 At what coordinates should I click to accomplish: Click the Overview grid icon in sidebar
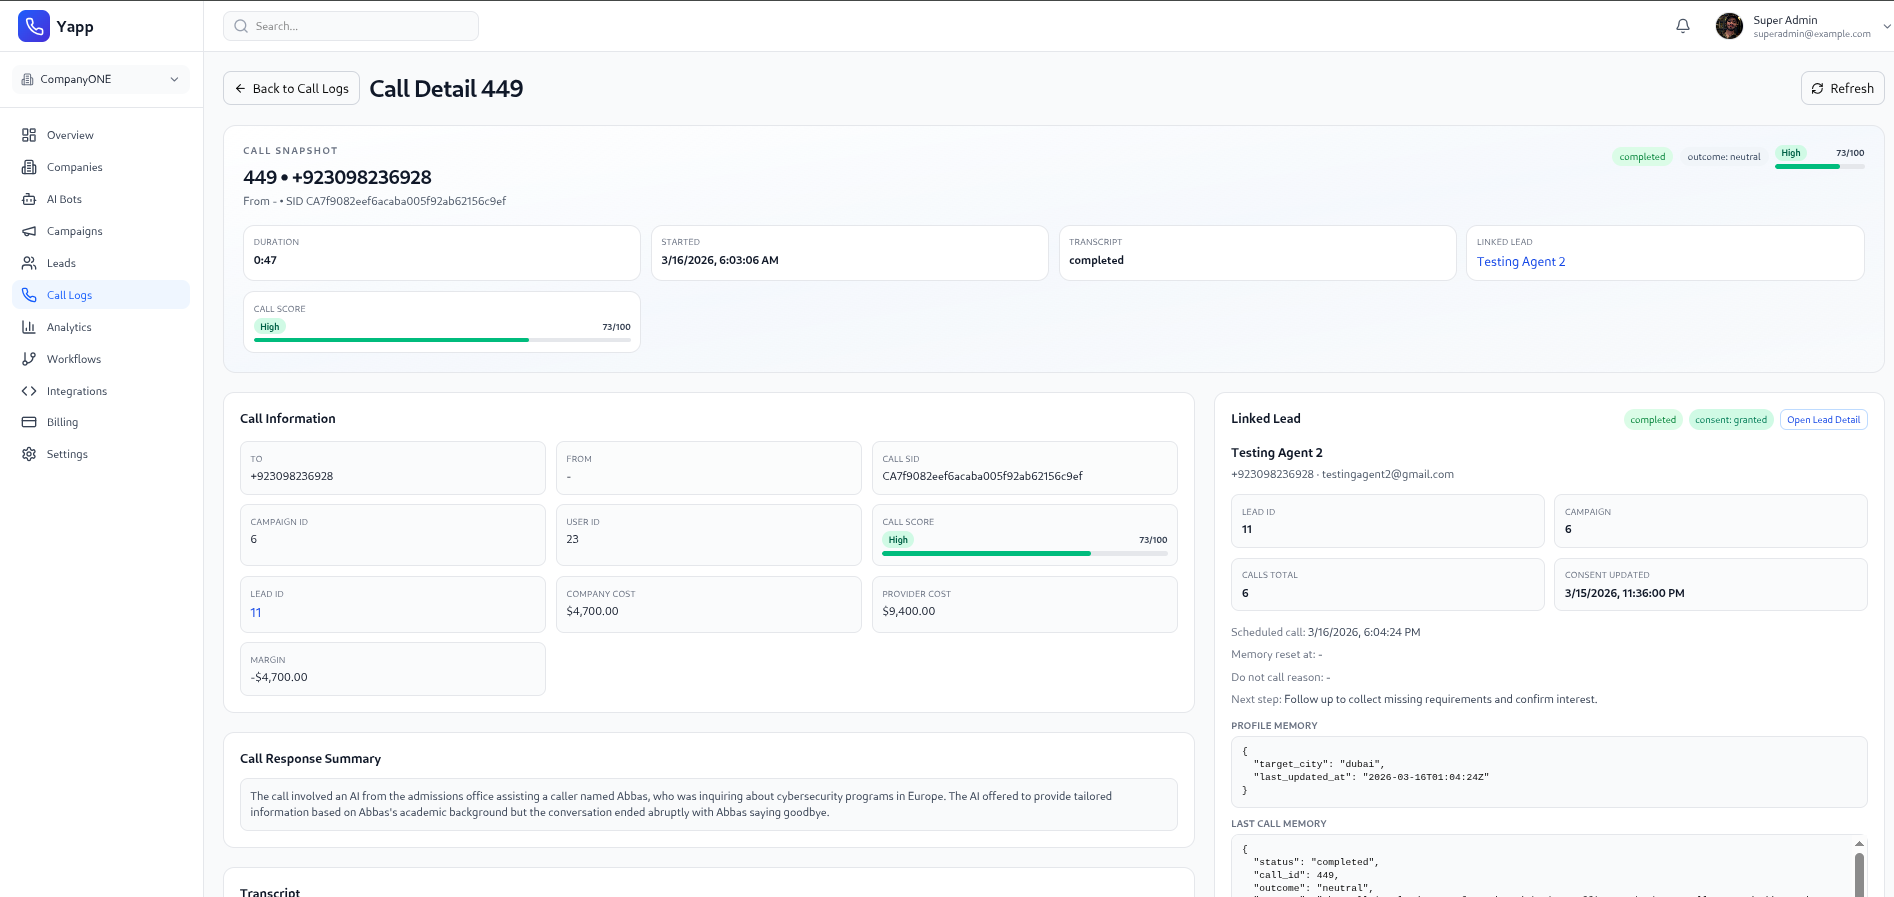click(x=29, y=135)
